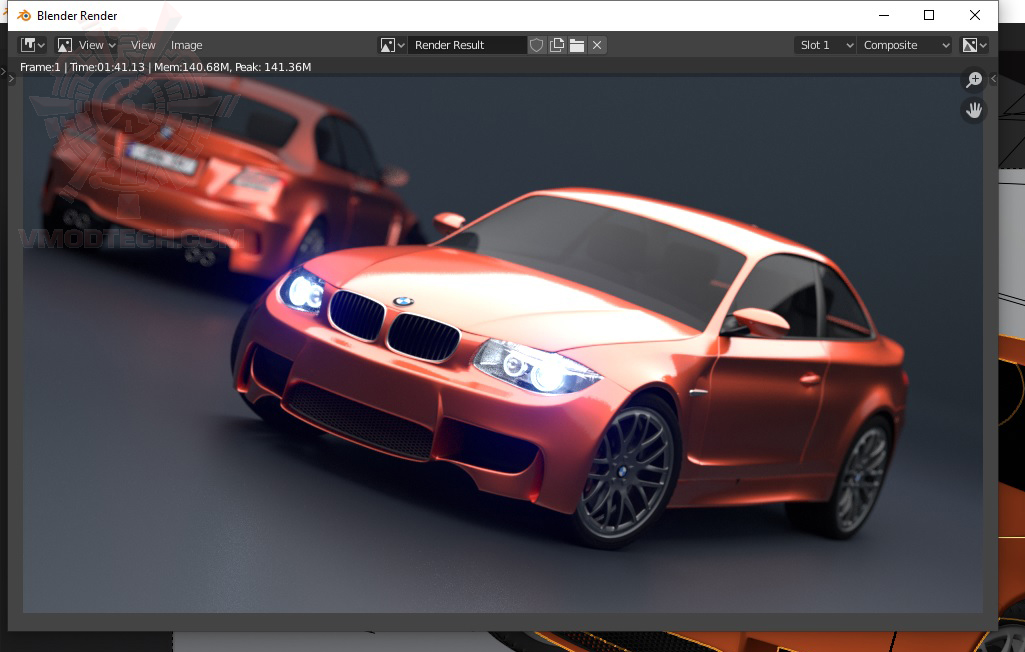Screen dimensions: 1025x652
Task: Click the Peak: 141.36M memory text
Action: 273,67
